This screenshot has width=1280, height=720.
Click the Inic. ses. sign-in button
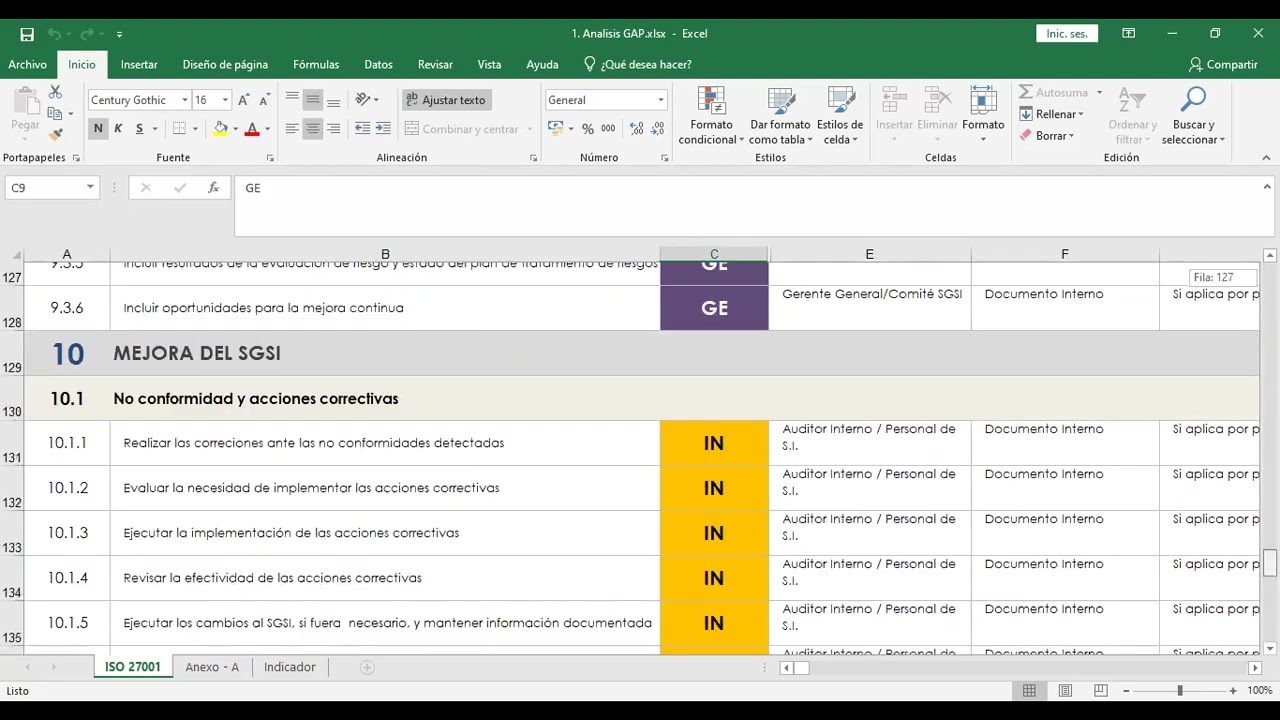(1067, 34)
